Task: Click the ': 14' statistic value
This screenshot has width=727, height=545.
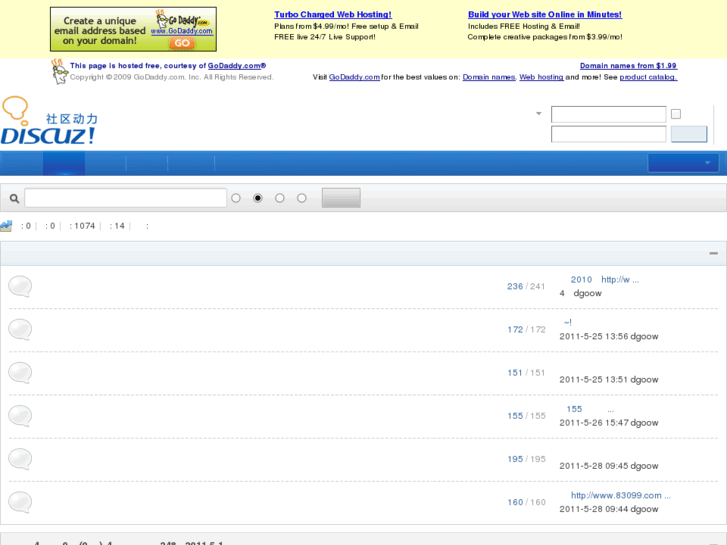Action: 117,226
